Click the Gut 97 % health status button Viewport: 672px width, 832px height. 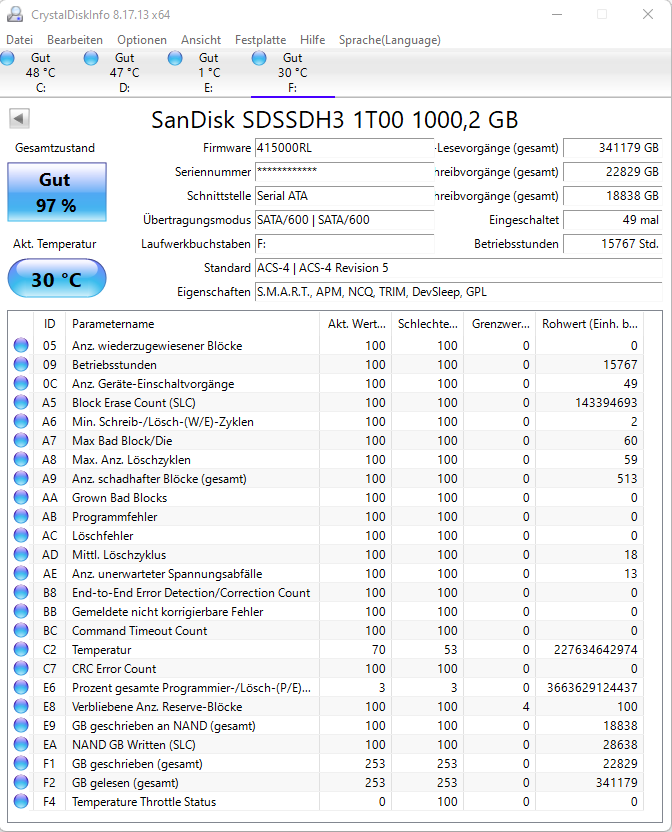click(57, 192)
